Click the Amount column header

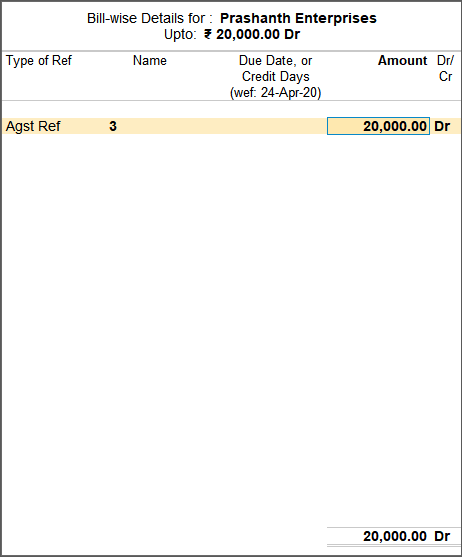click(402, 61)
